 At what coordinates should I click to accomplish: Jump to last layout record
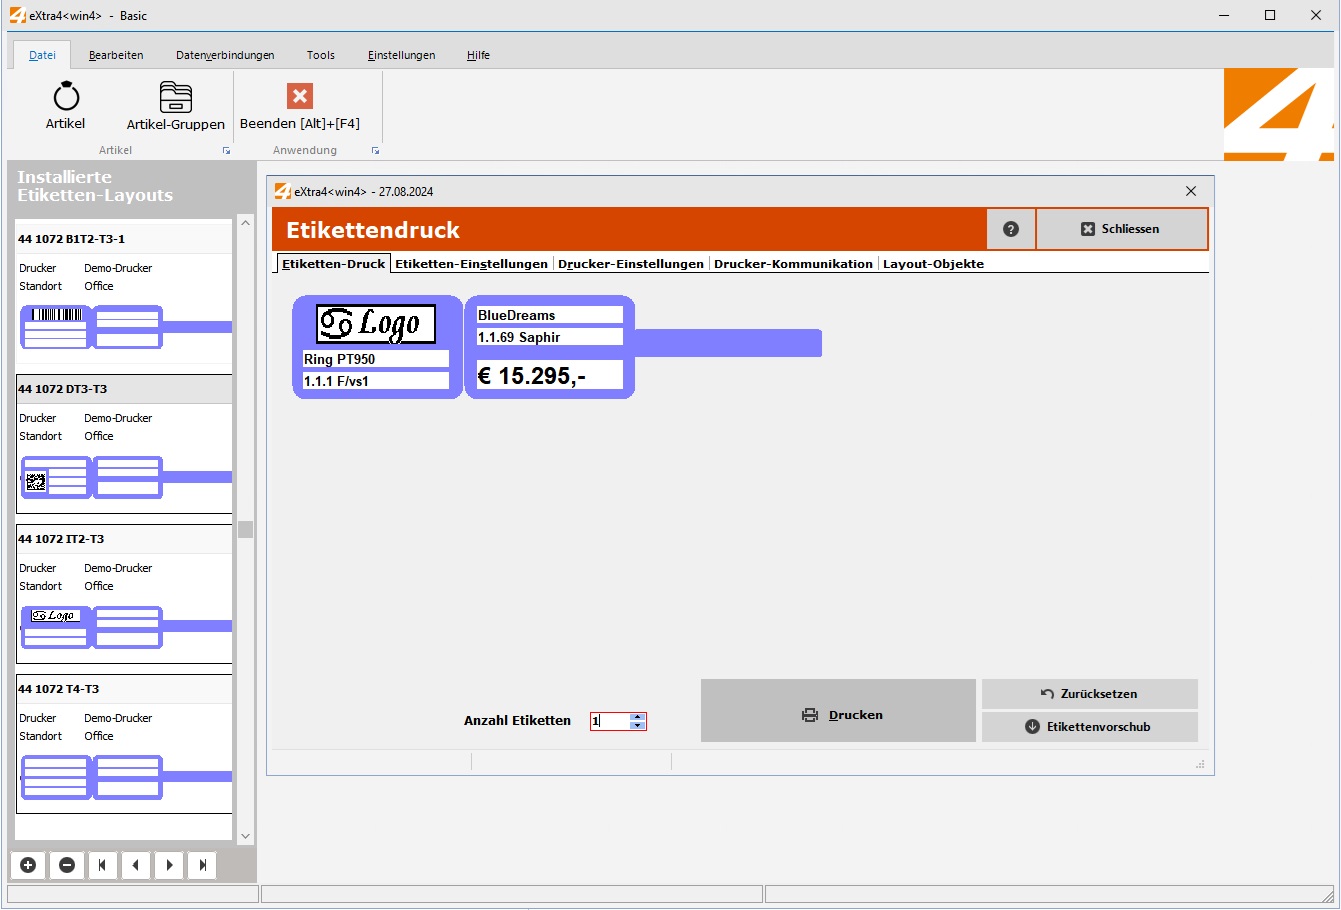tap(203, 865)
